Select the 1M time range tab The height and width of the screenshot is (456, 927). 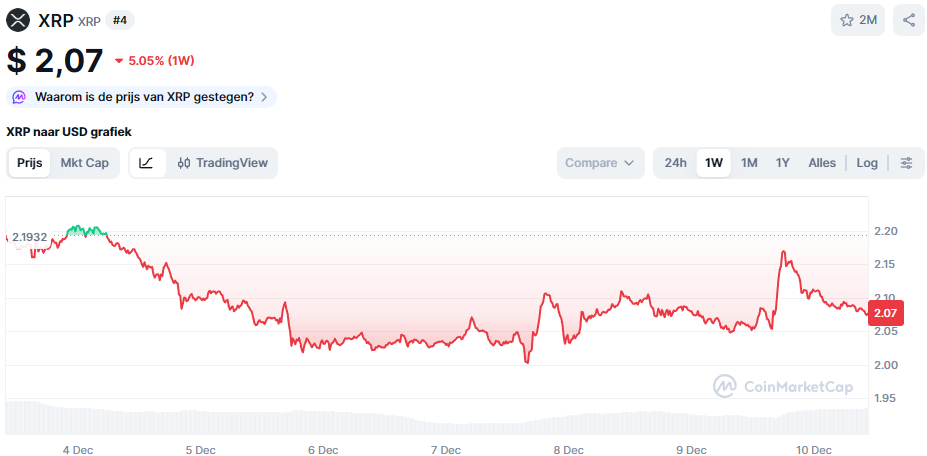coord(749,163)
